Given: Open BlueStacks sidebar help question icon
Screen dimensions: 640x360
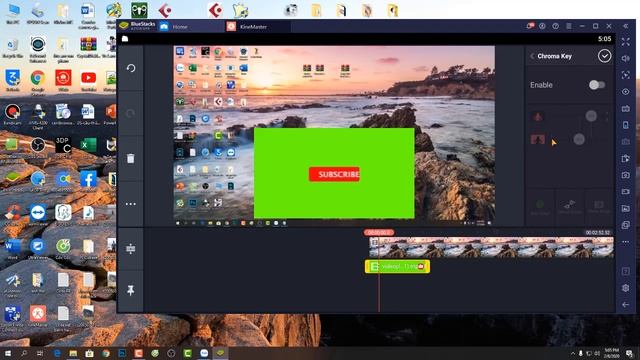Looking at the screenshot, I should point(626,271).
